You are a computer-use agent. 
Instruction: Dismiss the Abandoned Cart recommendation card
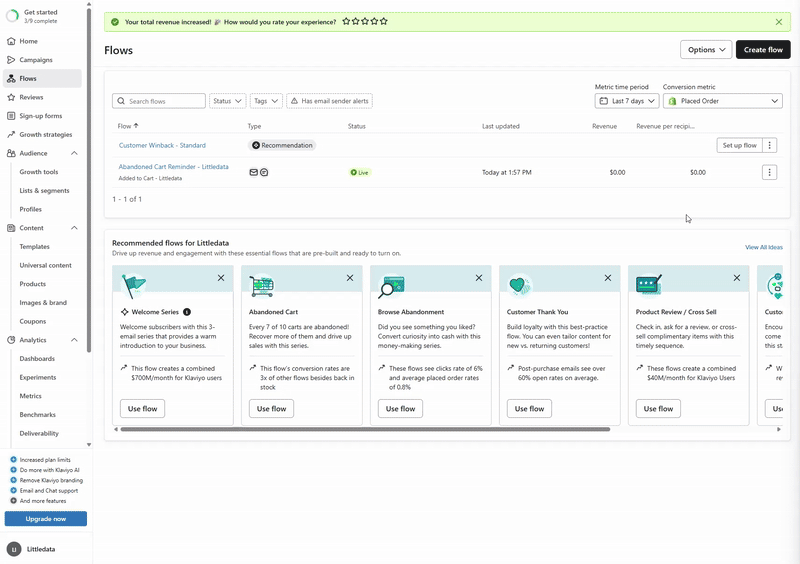click(x=350, y=278)
